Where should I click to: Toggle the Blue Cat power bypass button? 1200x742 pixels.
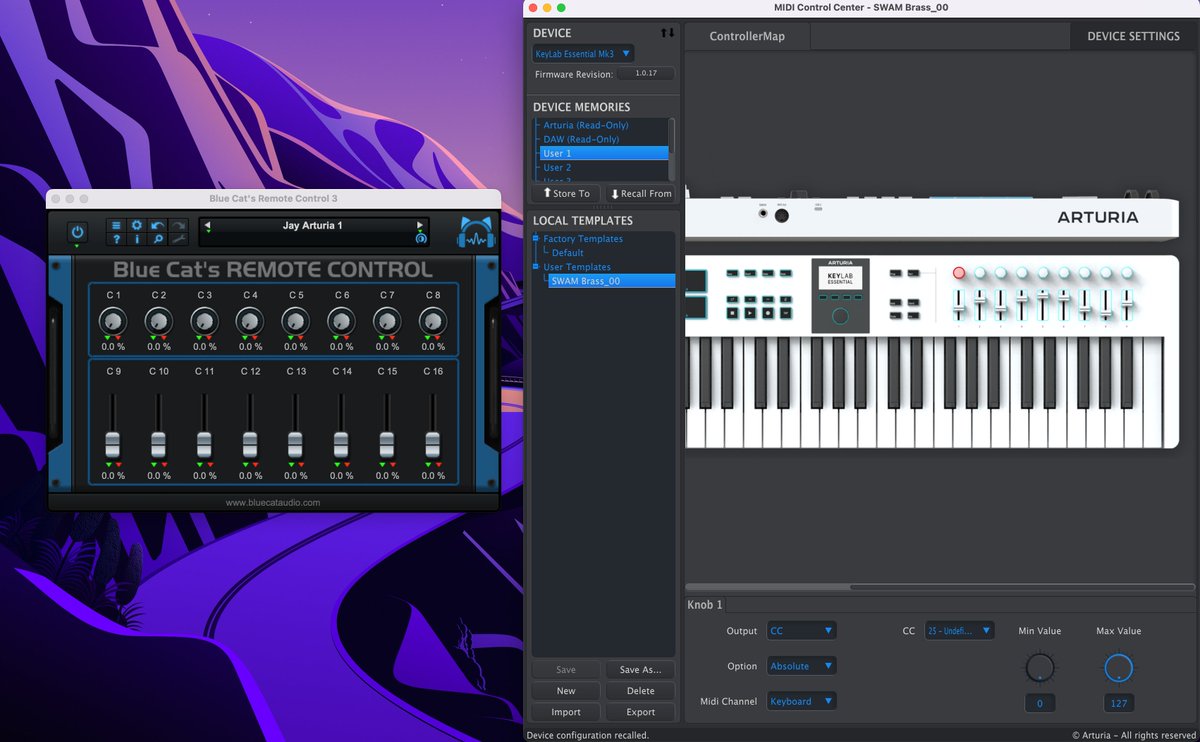(x=77, y=232)
